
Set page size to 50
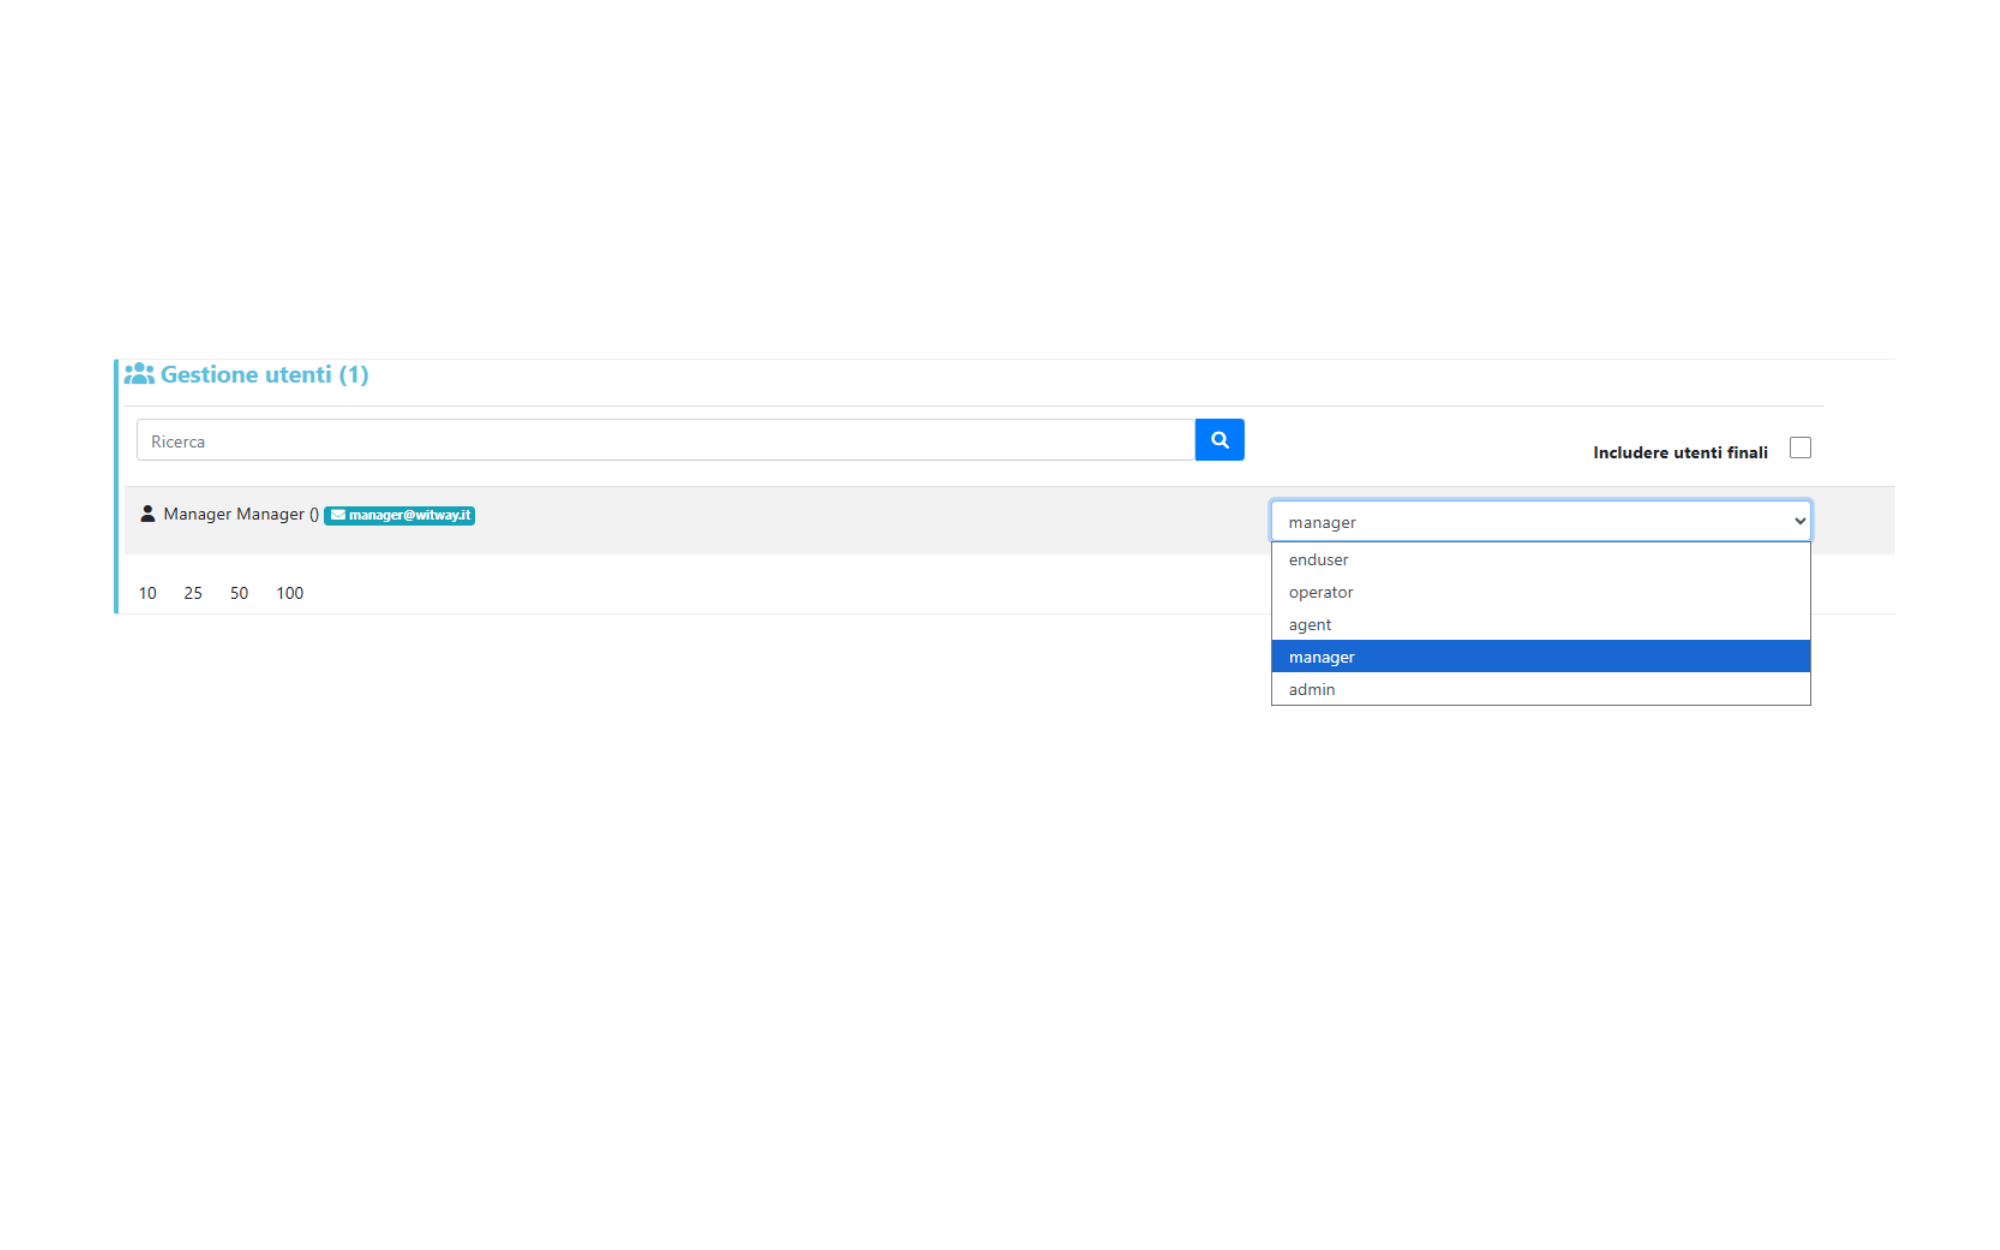pyautogui.click(x=239, y=593)
